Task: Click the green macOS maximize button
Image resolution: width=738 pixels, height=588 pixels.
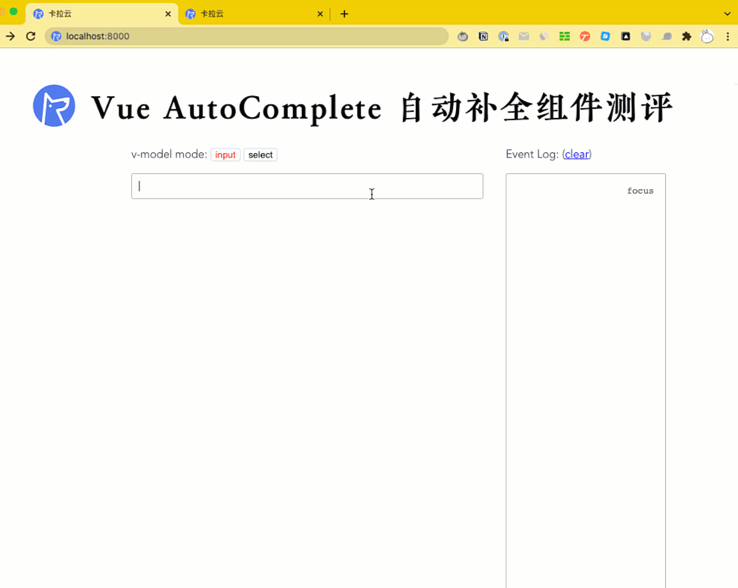Action: click(14, 11)
